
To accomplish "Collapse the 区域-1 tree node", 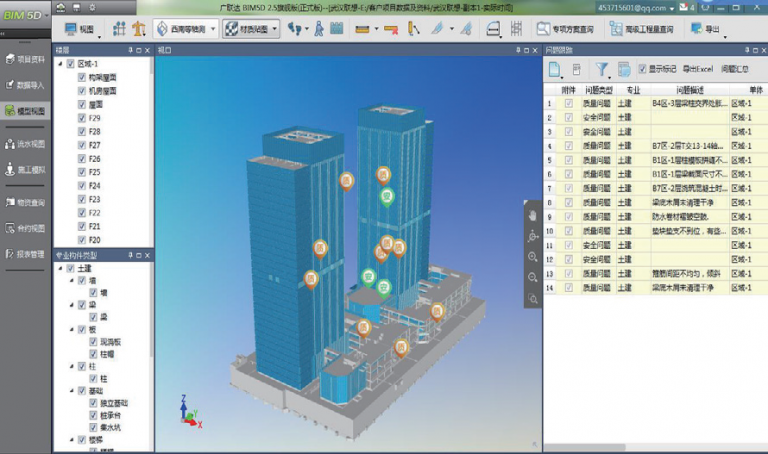I will pyautogui.click(x=59, y=63).
